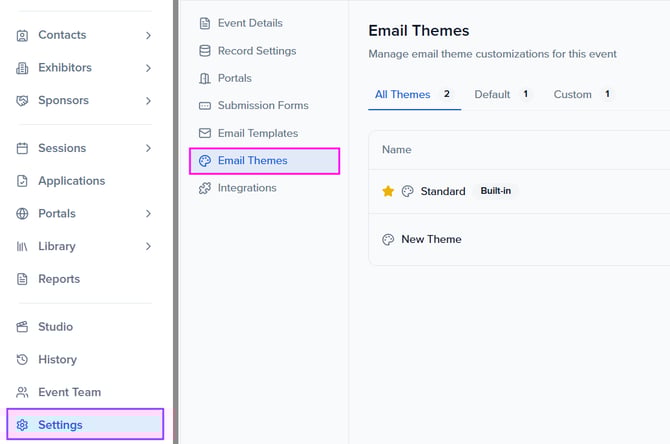Click the Studio clapperboard icon
670x444 pixels.
click(22, 327)
